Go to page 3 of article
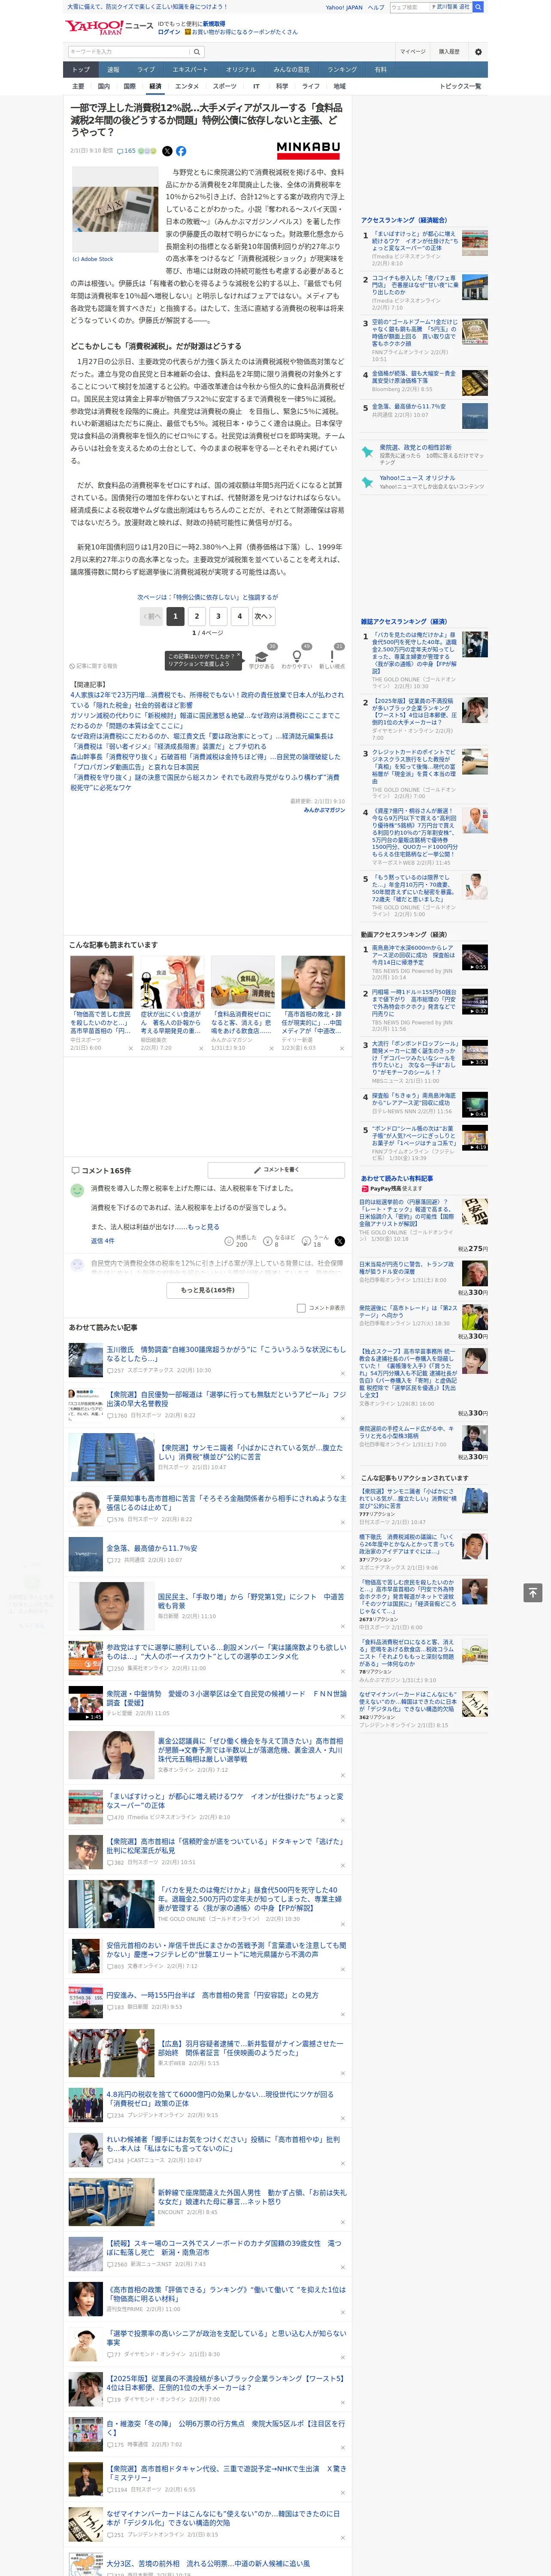551x2576 pixels. point(218,616)
